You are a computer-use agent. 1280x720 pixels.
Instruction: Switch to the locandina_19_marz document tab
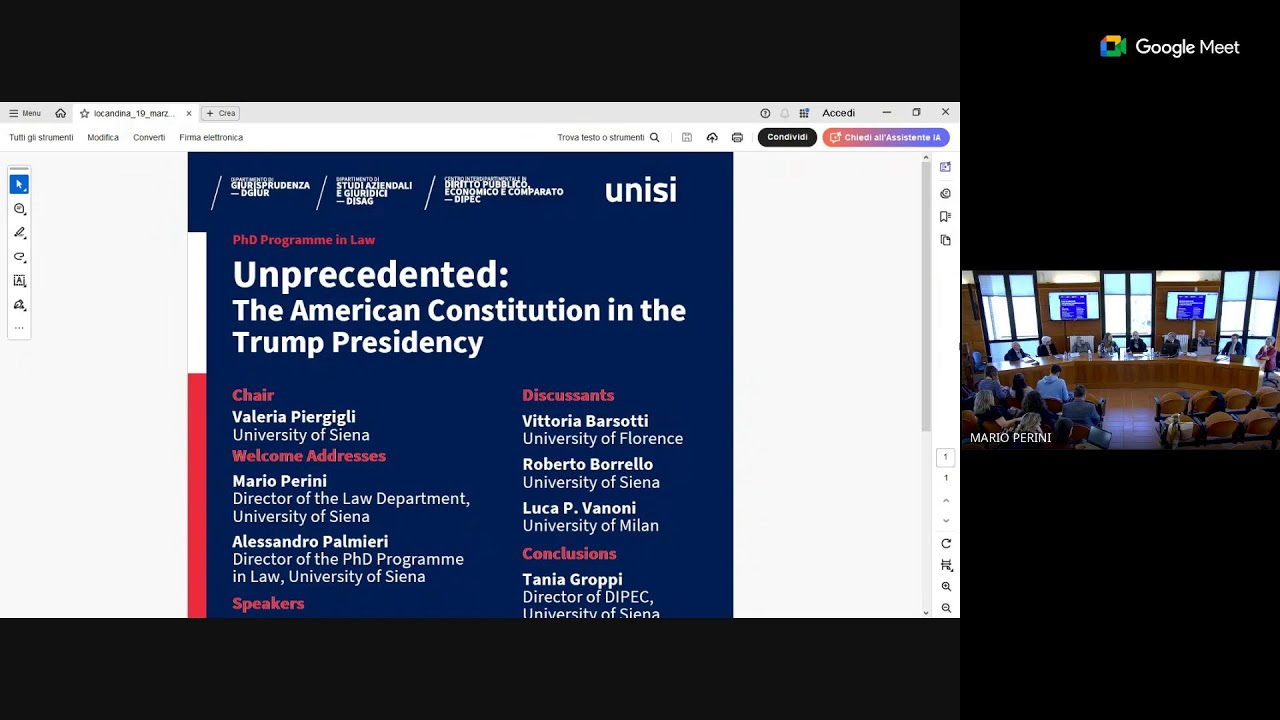coord(135,113)
